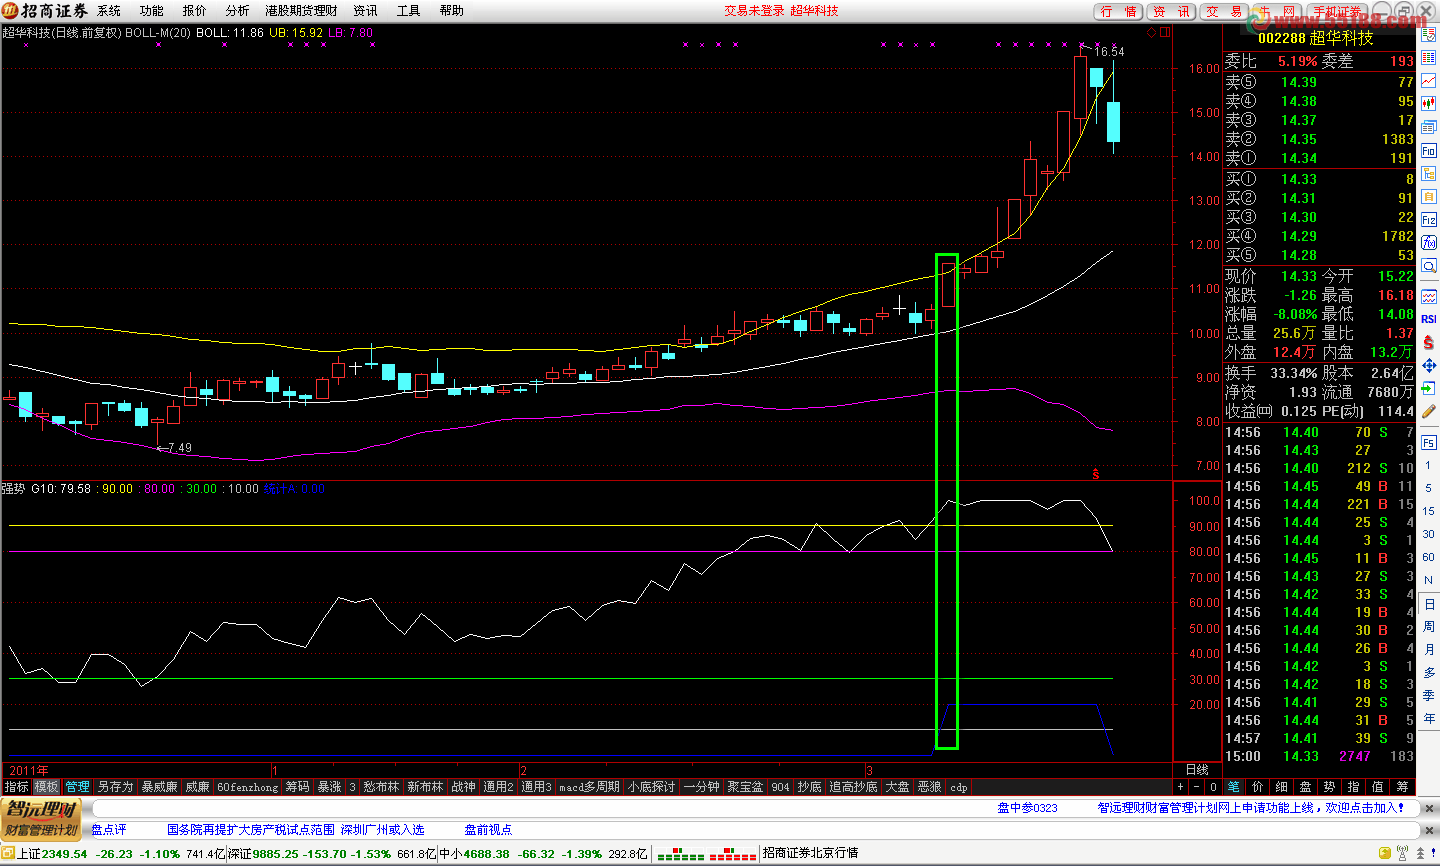The width and height of the screenshot is (1440, 866).
Task: Click the F5 sidebar icon
Action: coord(1428,443)
